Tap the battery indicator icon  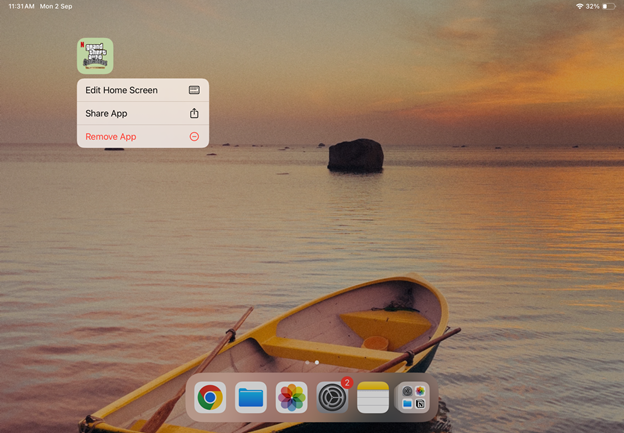(x=609, y=6)
